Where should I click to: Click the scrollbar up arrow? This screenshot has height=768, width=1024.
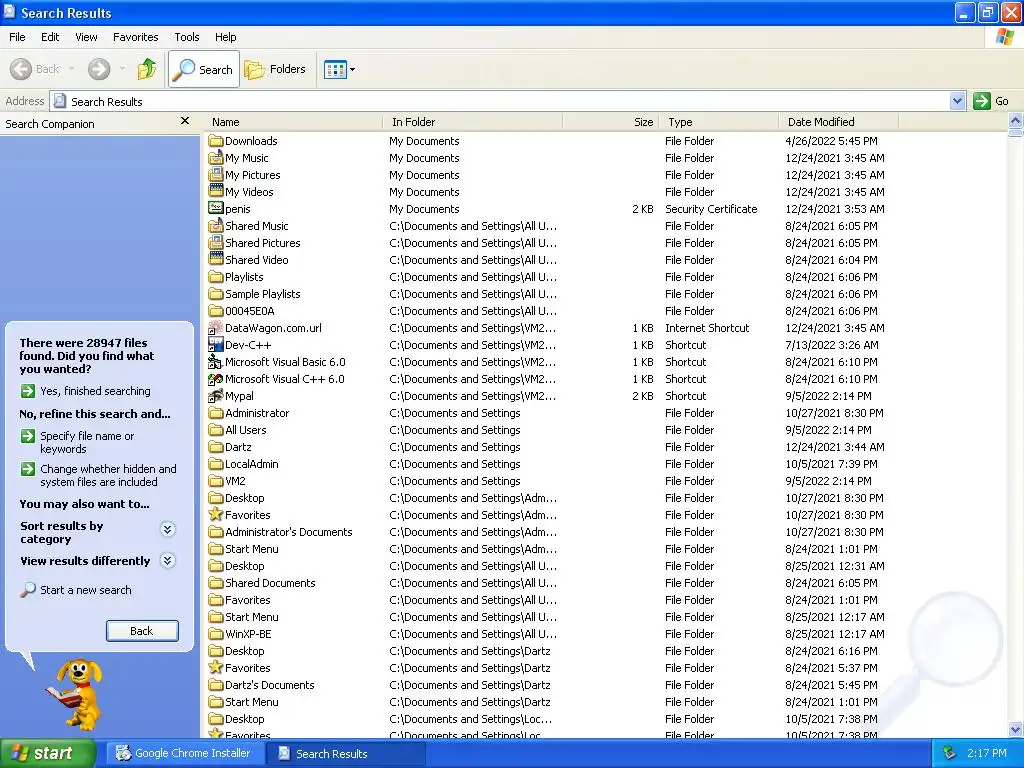[x=1016, y=121]
